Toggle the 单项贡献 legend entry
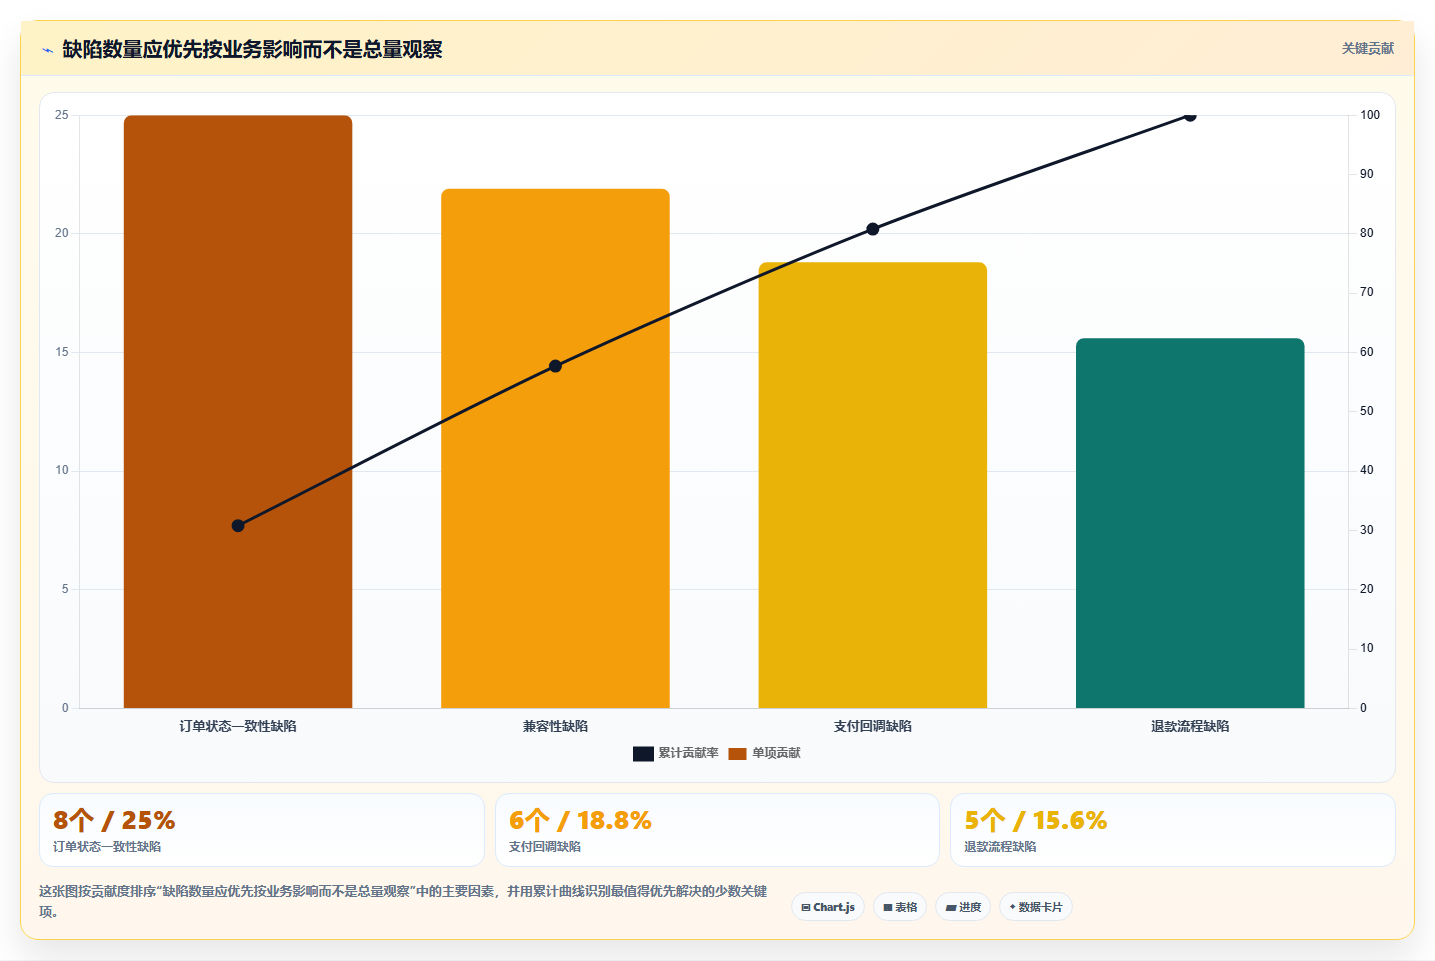 [764, 753]
